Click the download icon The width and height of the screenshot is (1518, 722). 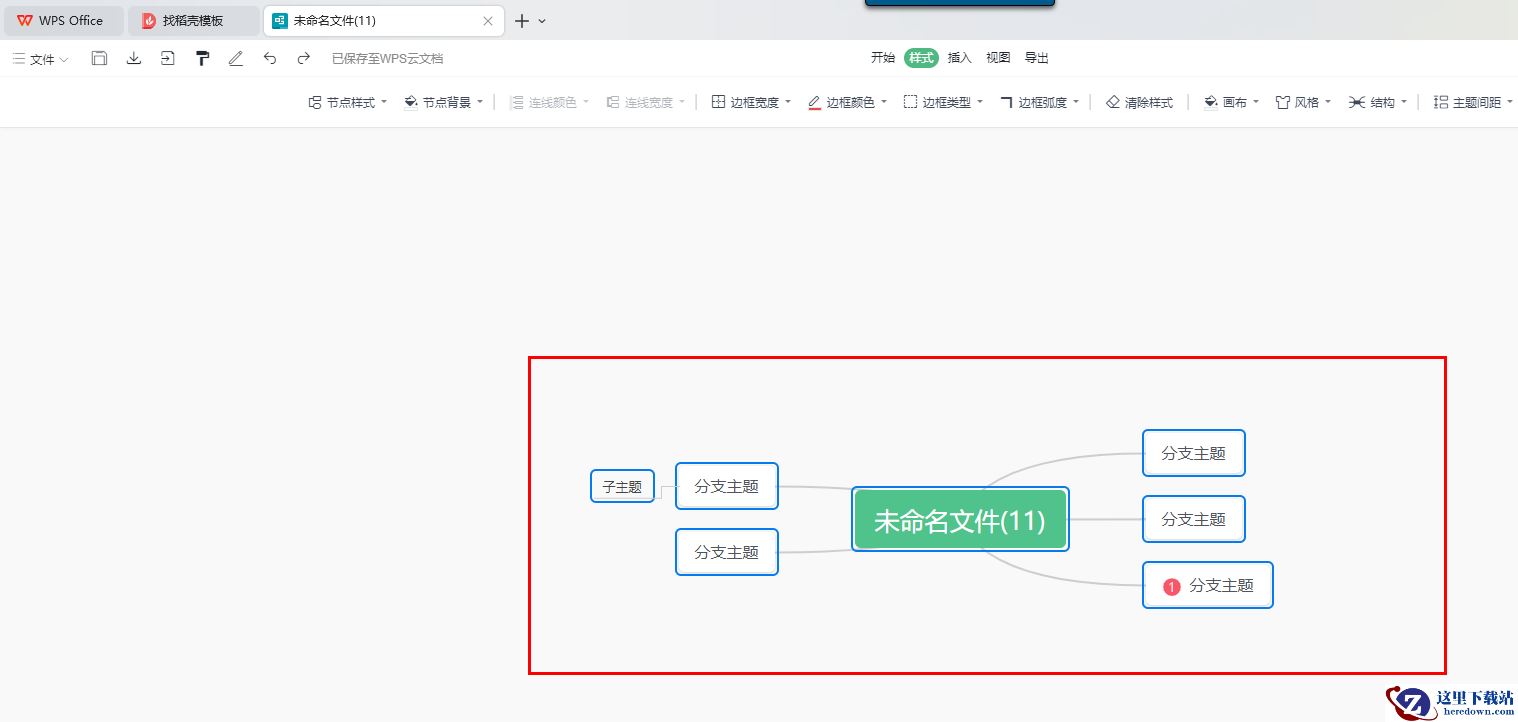click(x=134, y=59)
